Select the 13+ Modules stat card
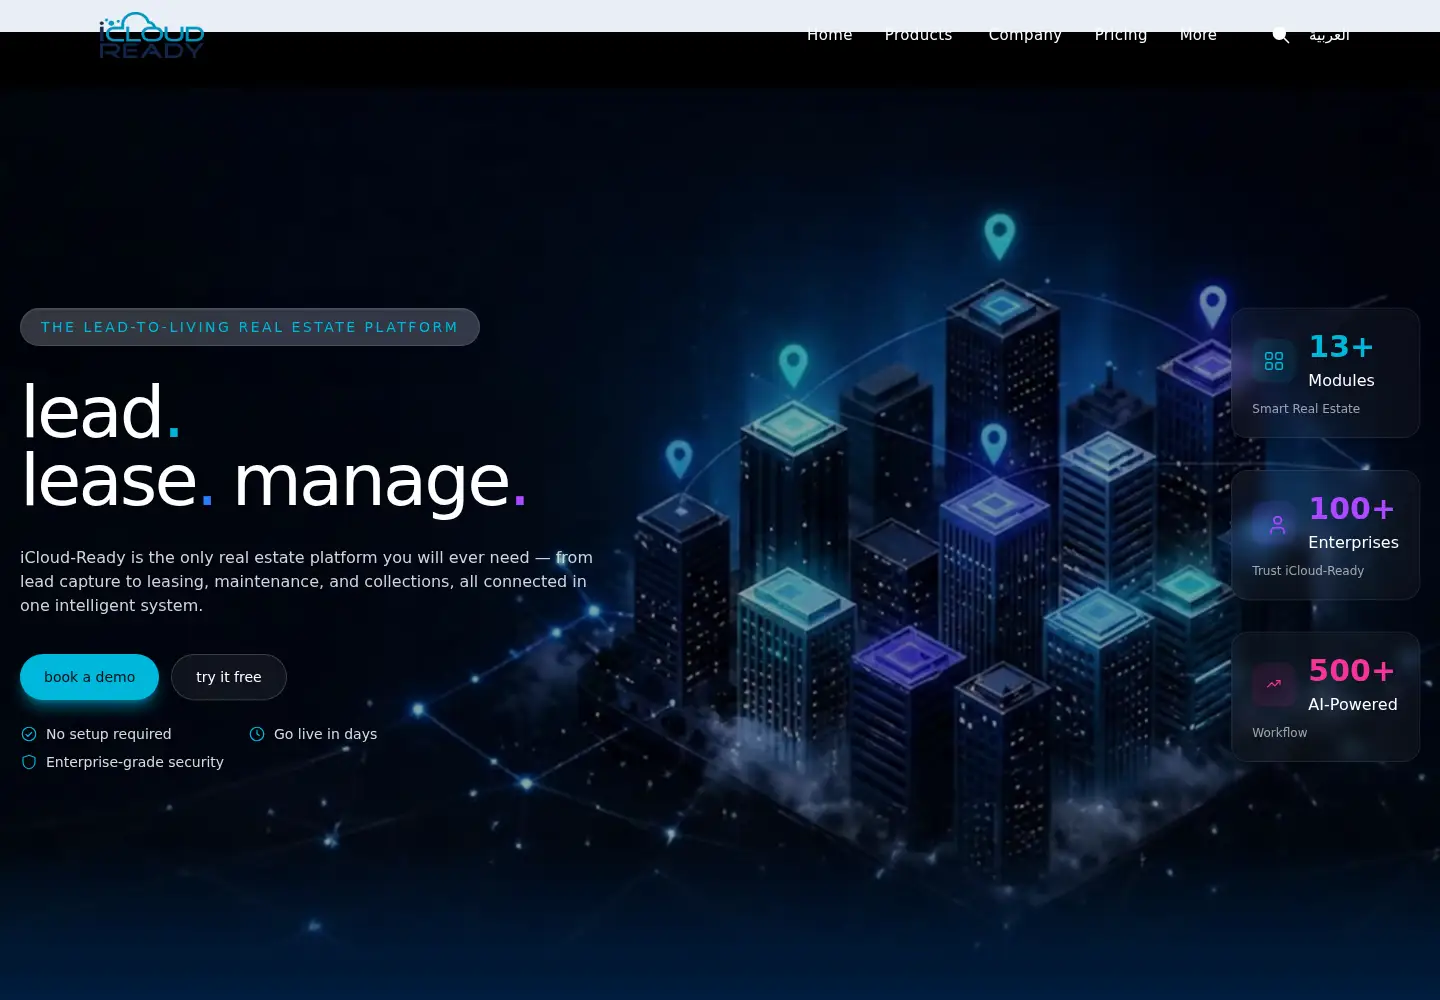This screenshot has height=1000, width=1440. (x=1326, y=373)
